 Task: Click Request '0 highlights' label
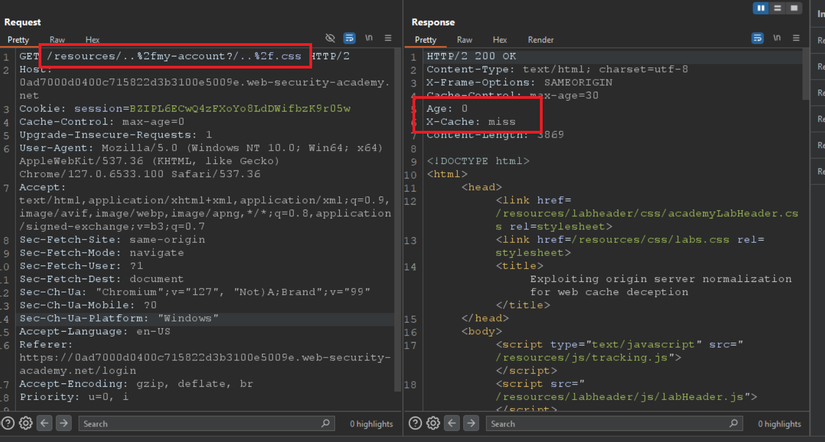[371, 424]
